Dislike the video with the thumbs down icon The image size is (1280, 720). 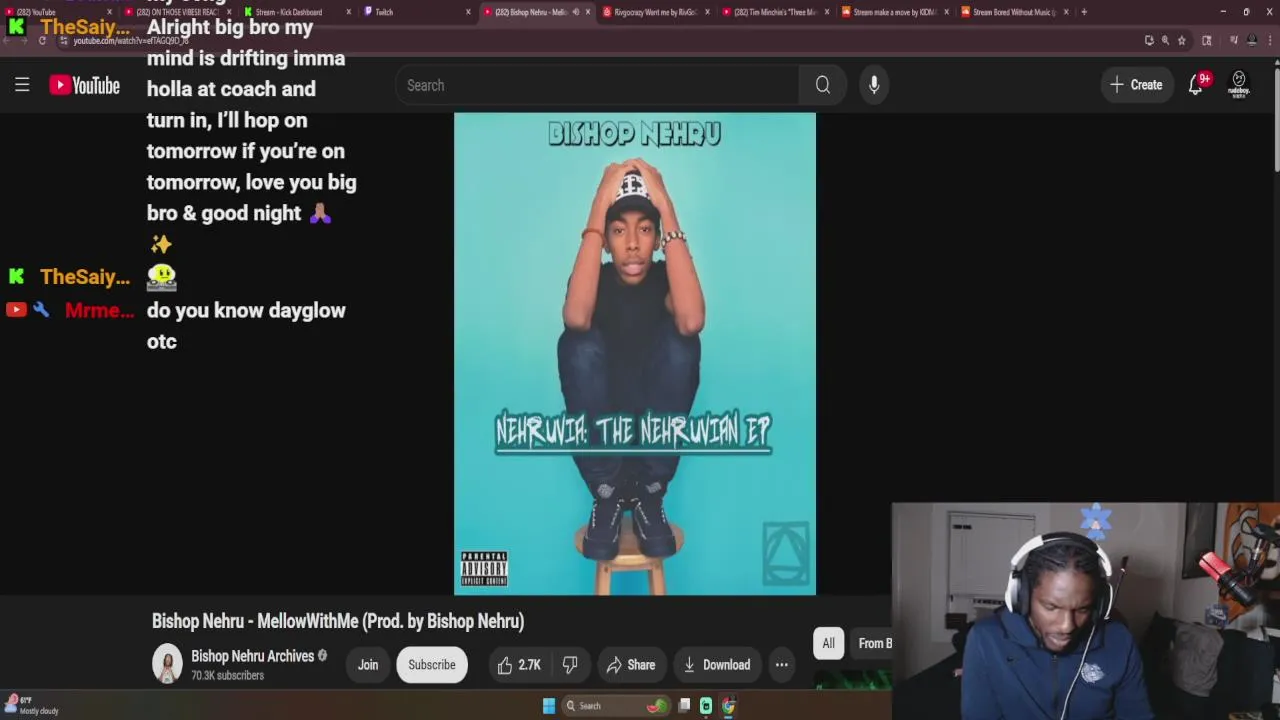coord(570,665)
